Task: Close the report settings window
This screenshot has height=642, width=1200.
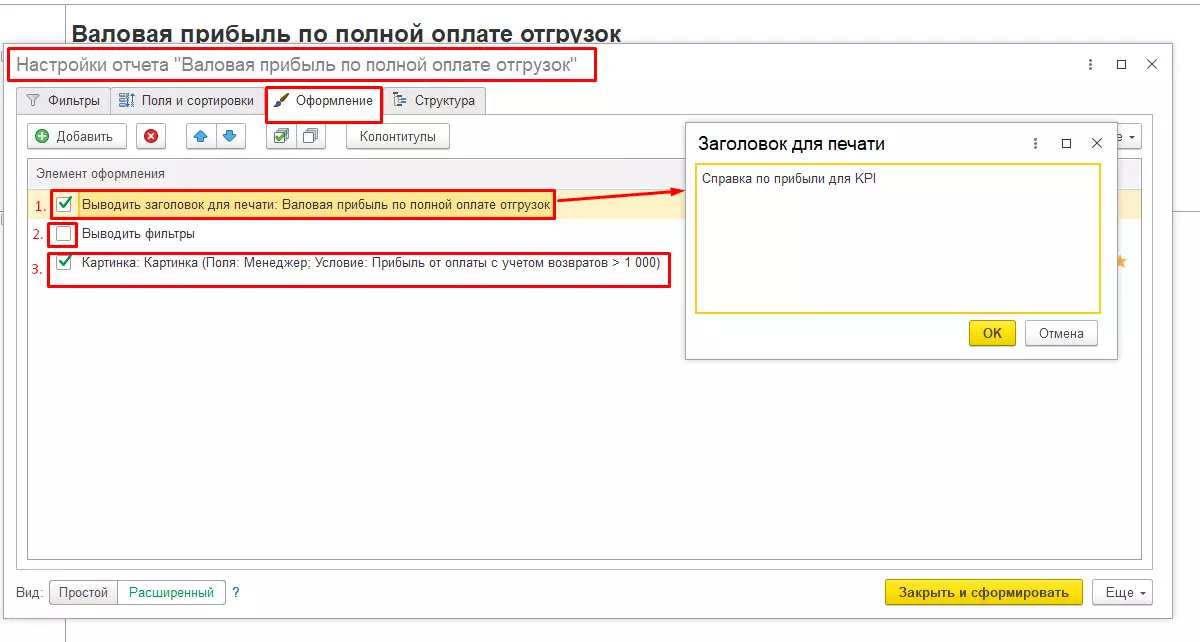Action: 1152,64
